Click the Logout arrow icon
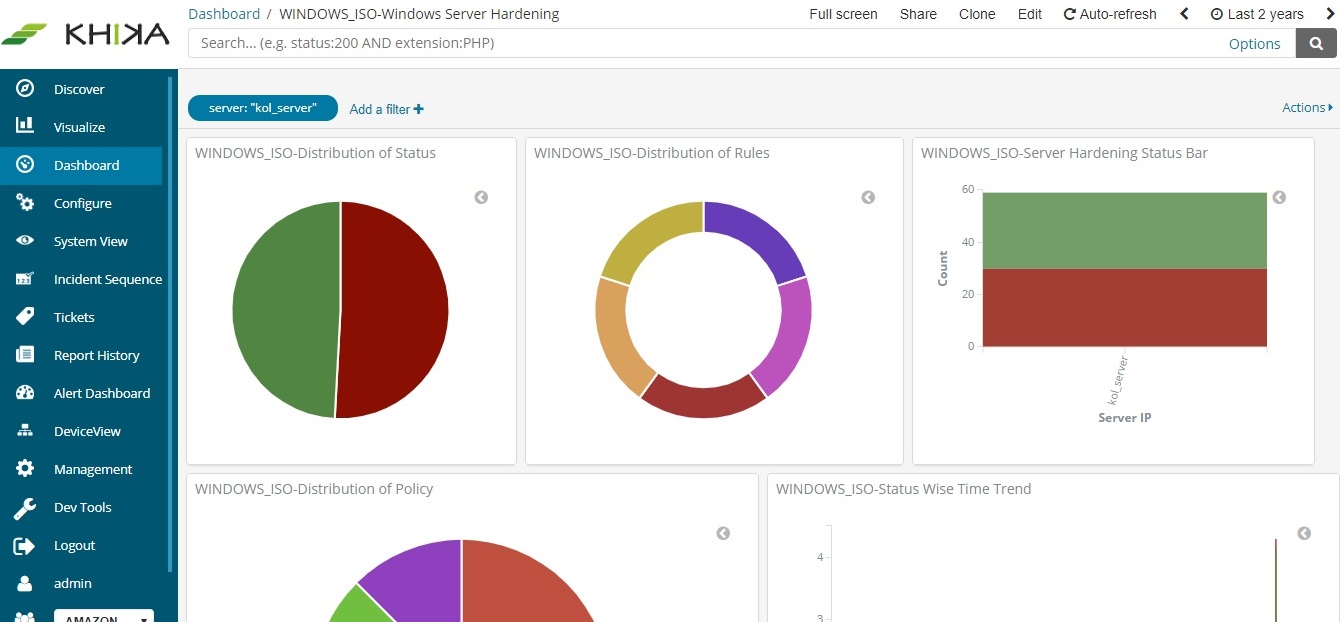The image size is (1340, 622). [25, 545]
